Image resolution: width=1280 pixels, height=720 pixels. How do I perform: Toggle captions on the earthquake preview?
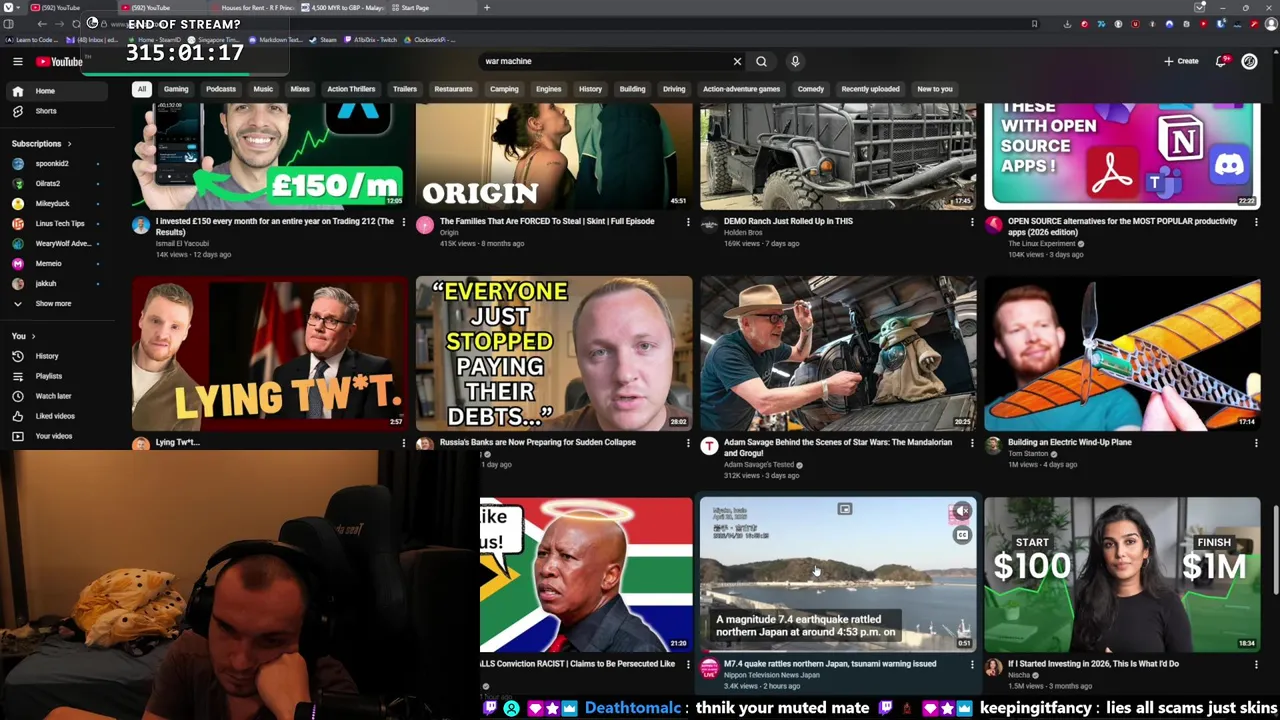[961, 536]
